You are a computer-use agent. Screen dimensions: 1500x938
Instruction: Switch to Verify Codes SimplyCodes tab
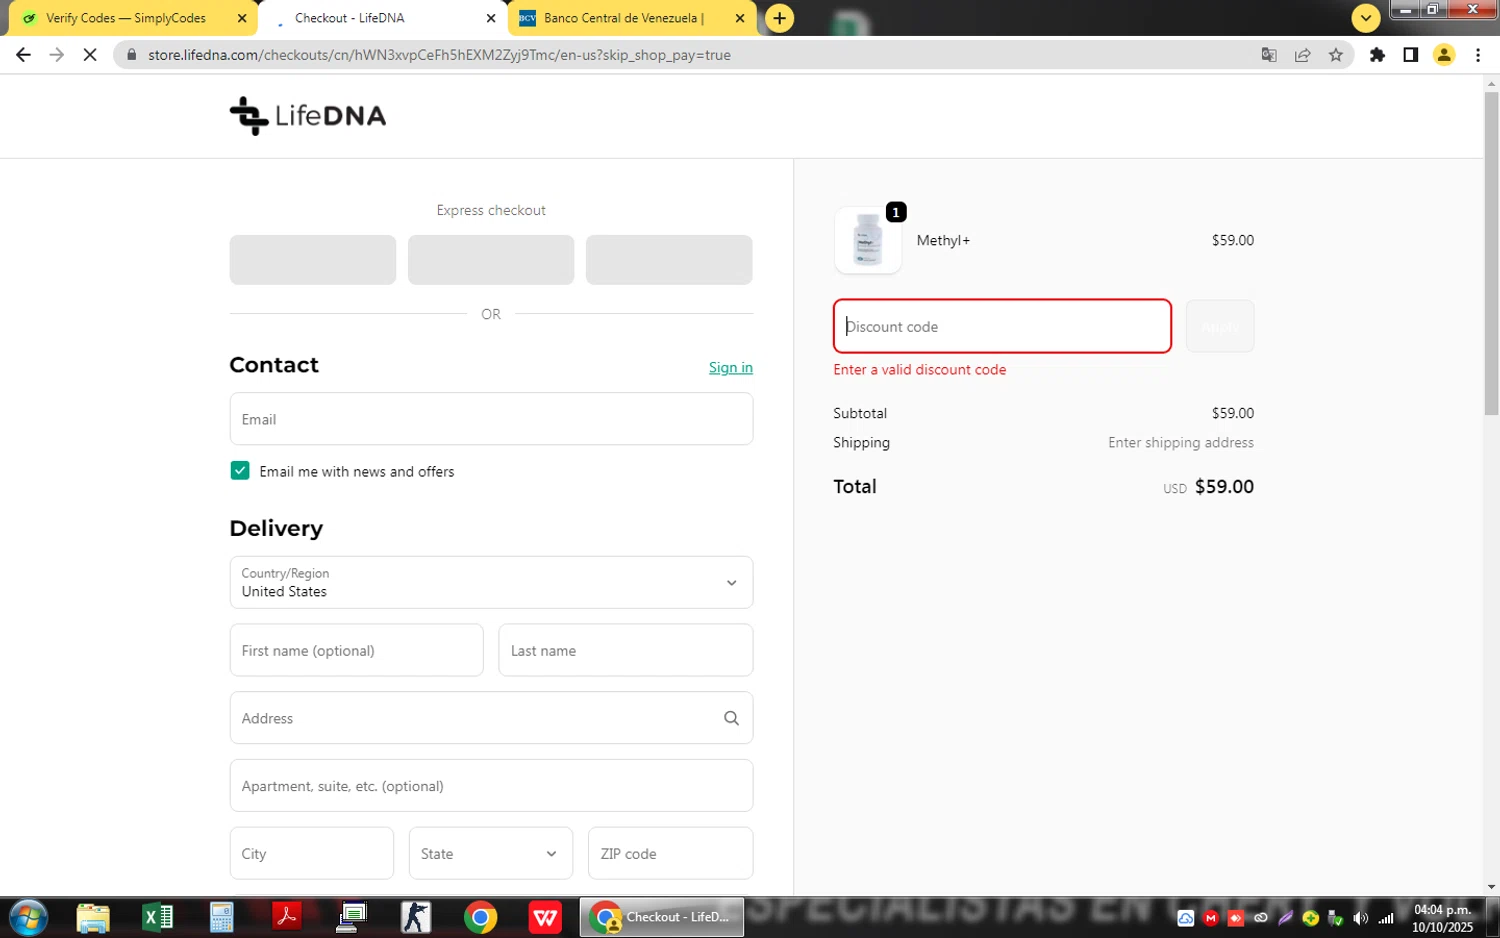[x=126, y=18]
